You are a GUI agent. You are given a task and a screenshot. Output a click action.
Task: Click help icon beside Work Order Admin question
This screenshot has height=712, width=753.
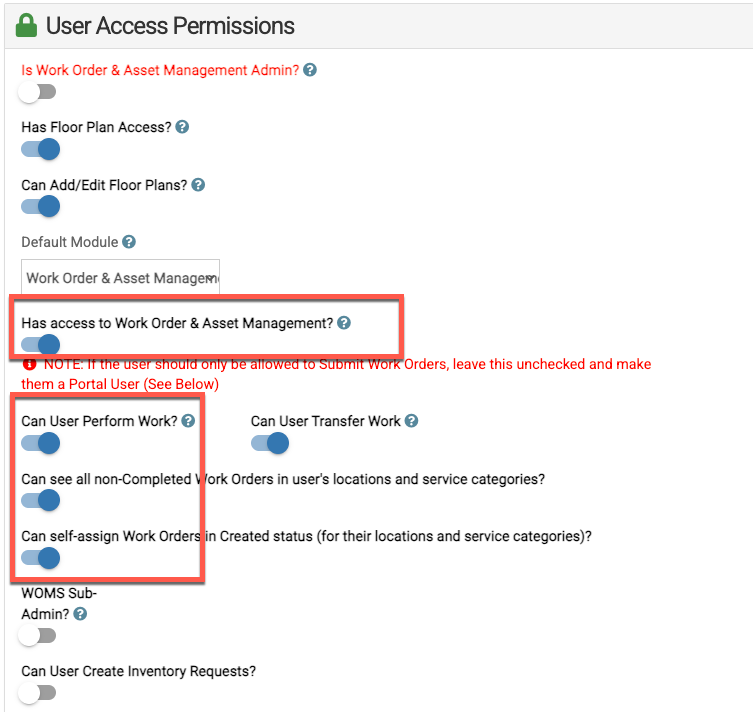pyautogui.click(x=310, y=70)
